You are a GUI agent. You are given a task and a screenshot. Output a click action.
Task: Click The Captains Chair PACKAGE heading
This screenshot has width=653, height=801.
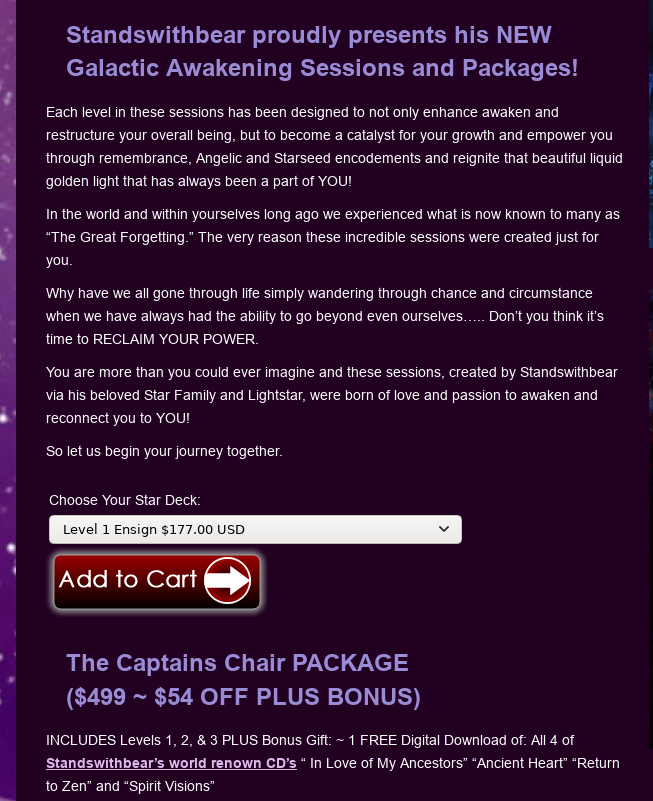(237, 663)
